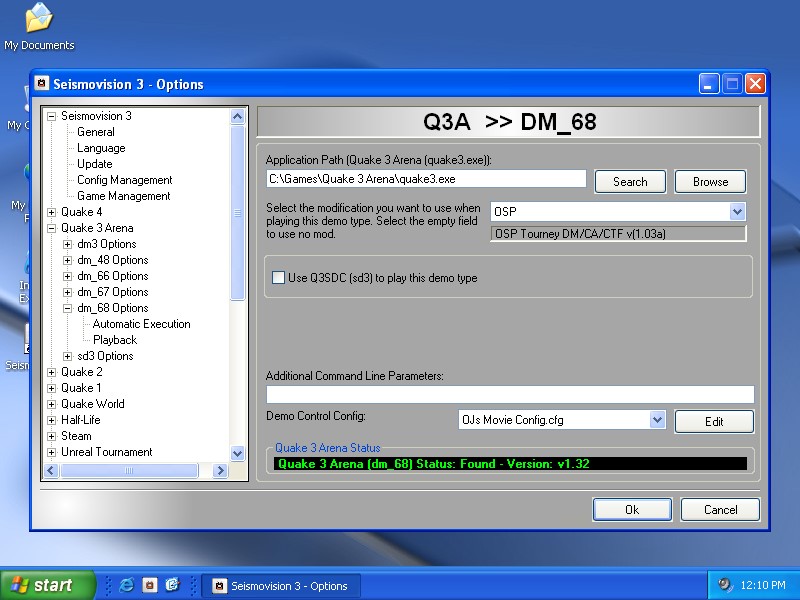Viewport: 800px width, 600px height.
Task: Click the system tray icon beside clock
Action: point(724,585)
